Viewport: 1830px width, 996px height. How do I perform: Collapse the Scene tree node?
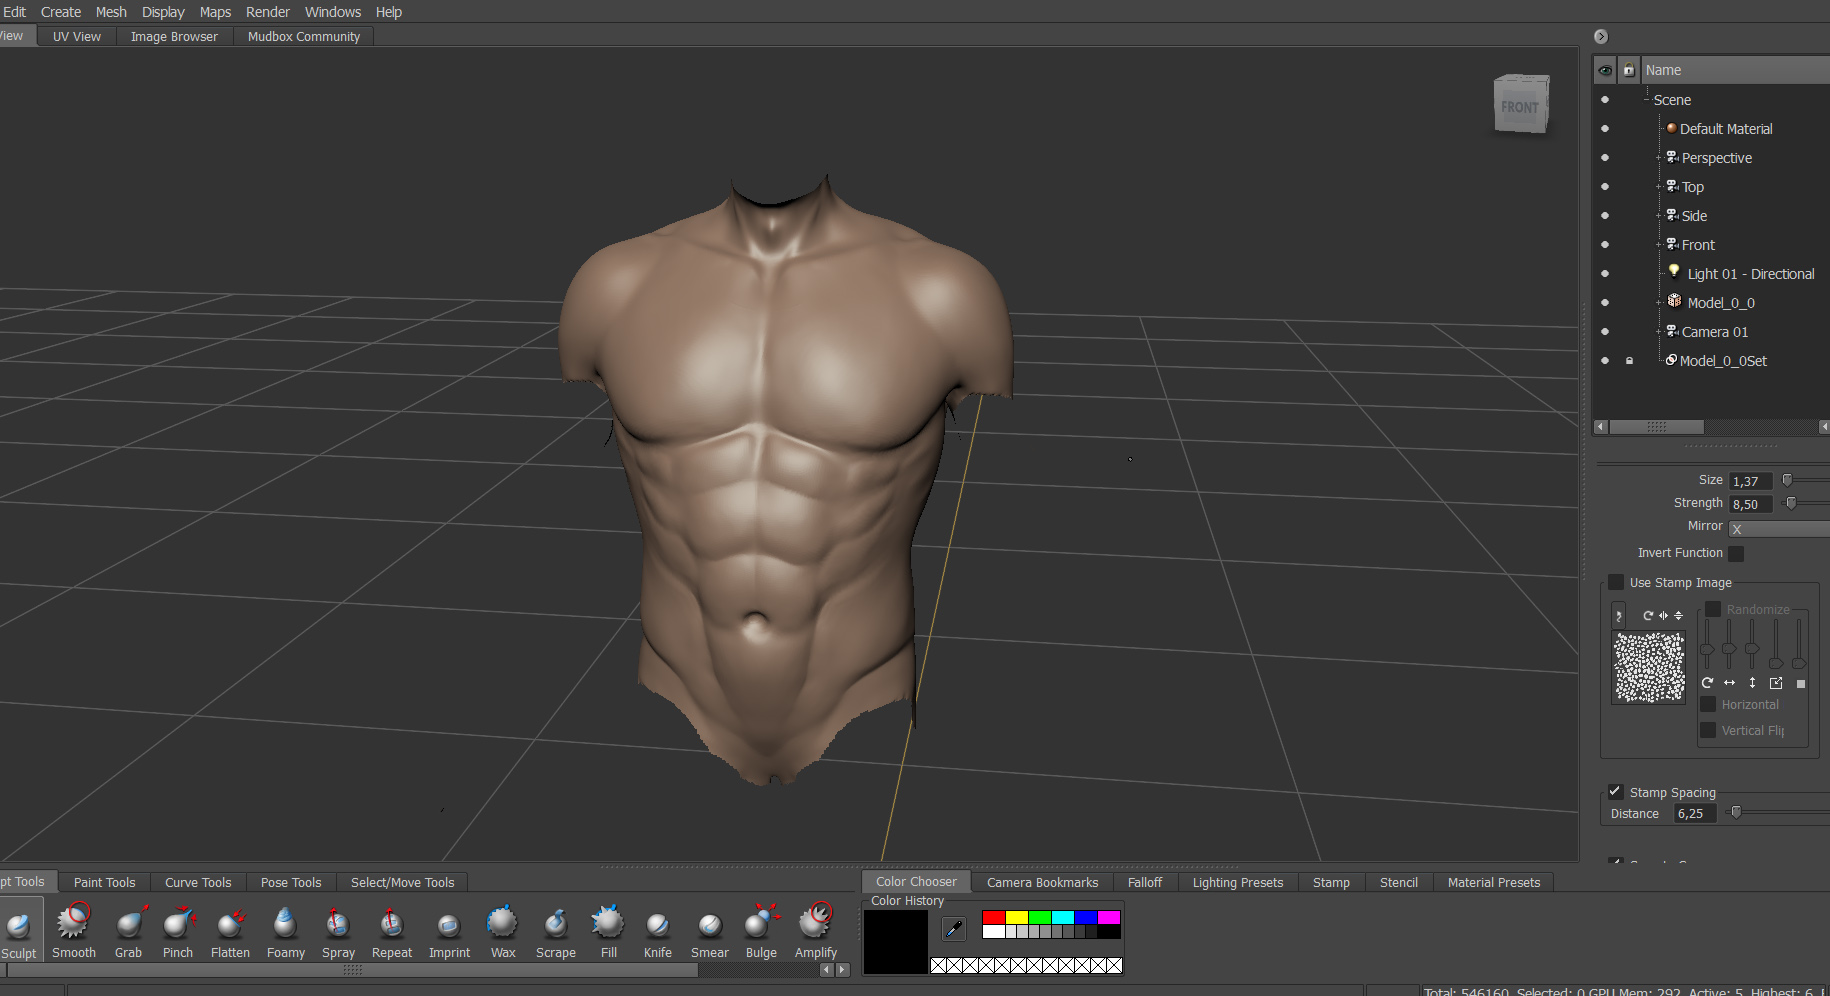[1646, 100]
